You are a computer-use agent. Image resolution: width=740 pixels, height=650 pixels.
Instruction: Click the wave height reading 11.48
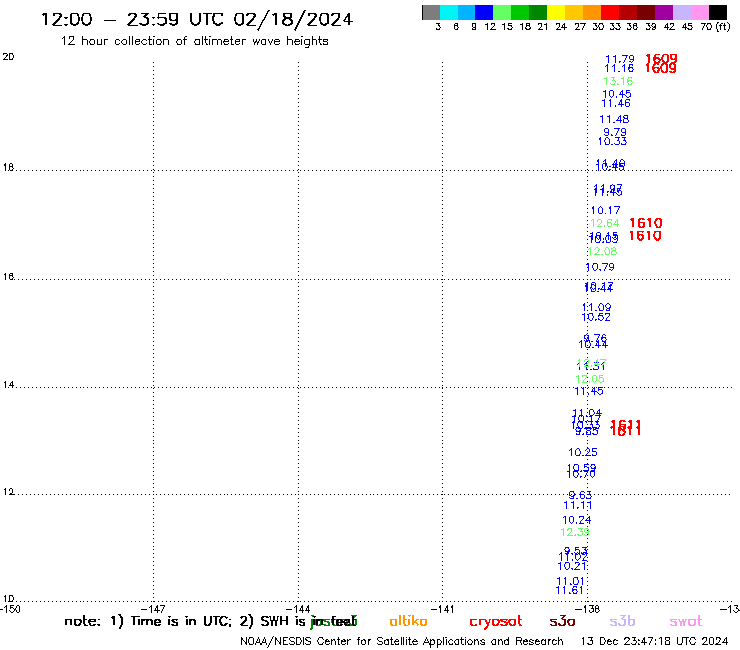click(614, 119)
